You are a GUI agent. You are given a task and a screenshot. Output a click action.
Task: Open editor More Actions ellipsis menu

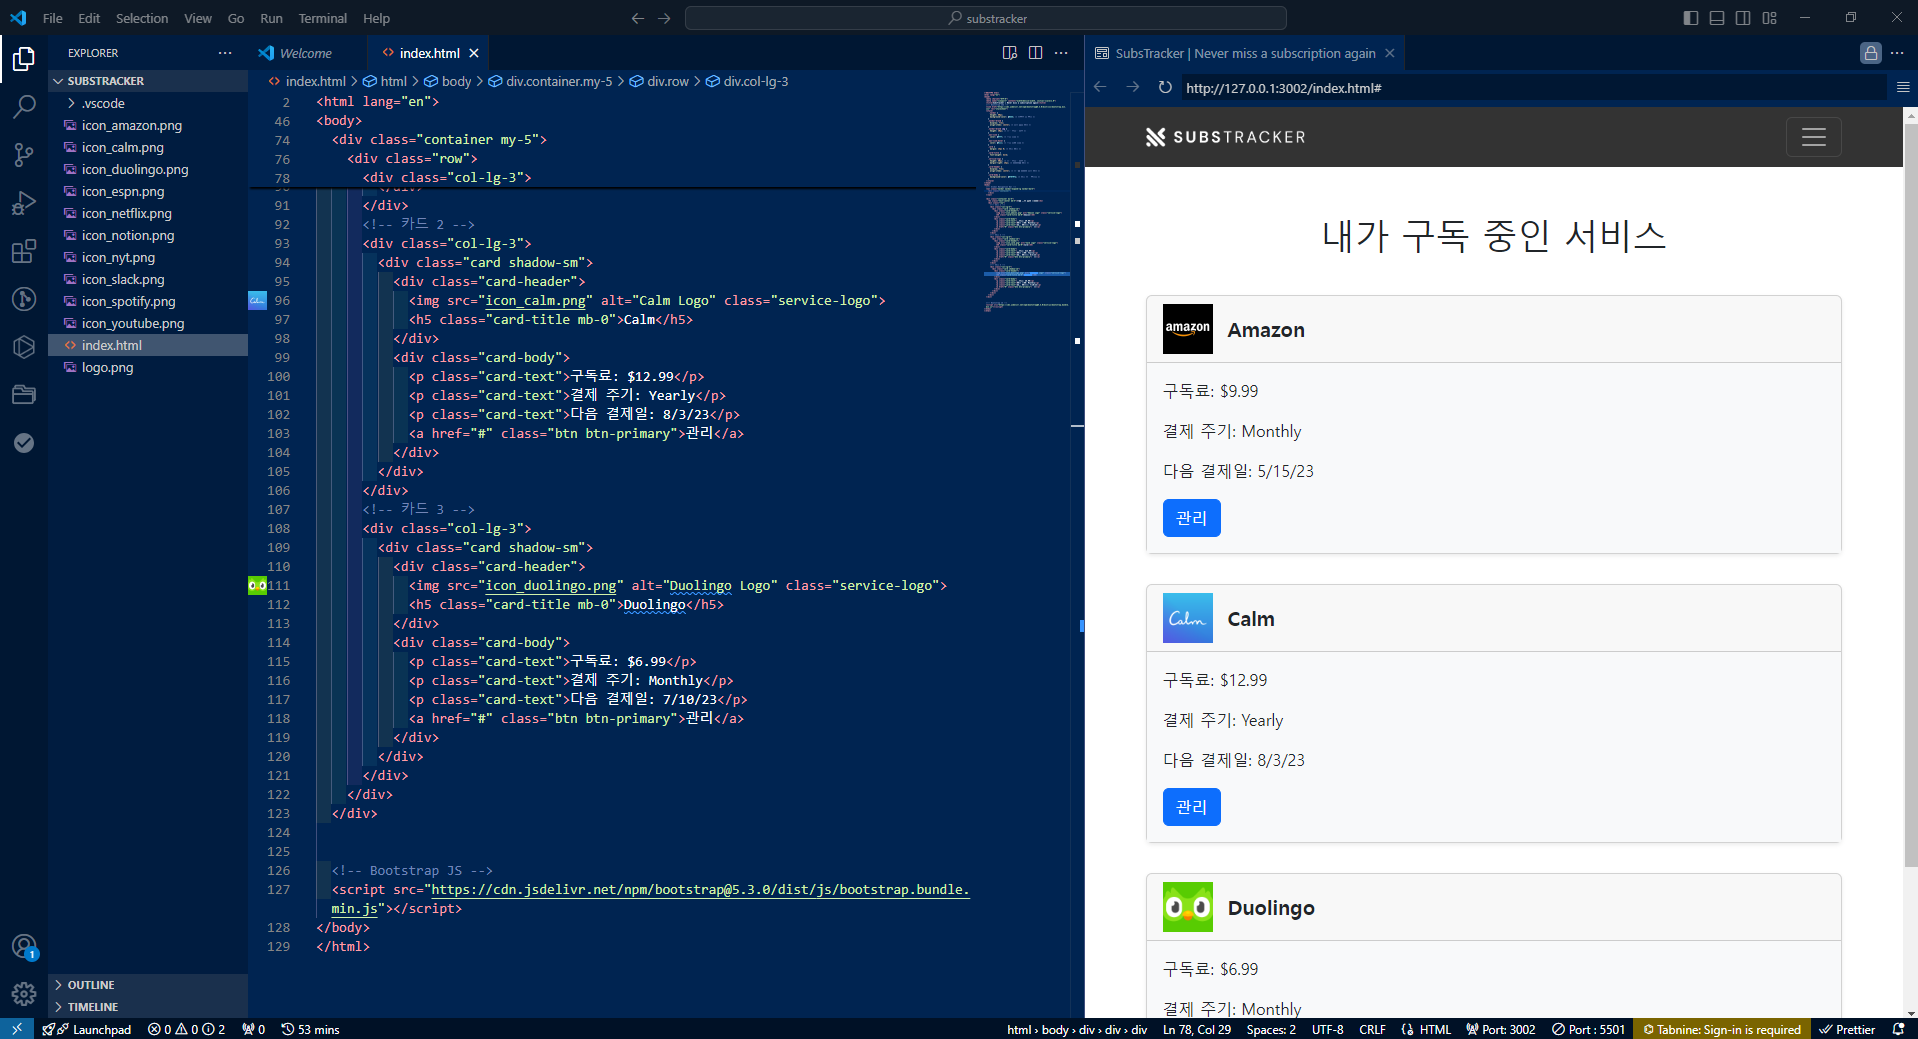[x=1061, y=53]
